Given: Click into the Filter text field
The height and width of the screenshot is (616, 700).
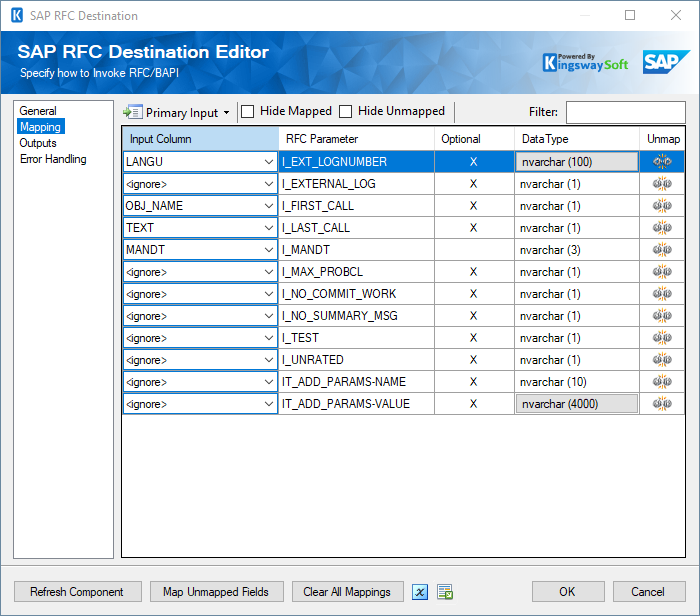Looking at the screenshot, I should [x=625, y=112].
